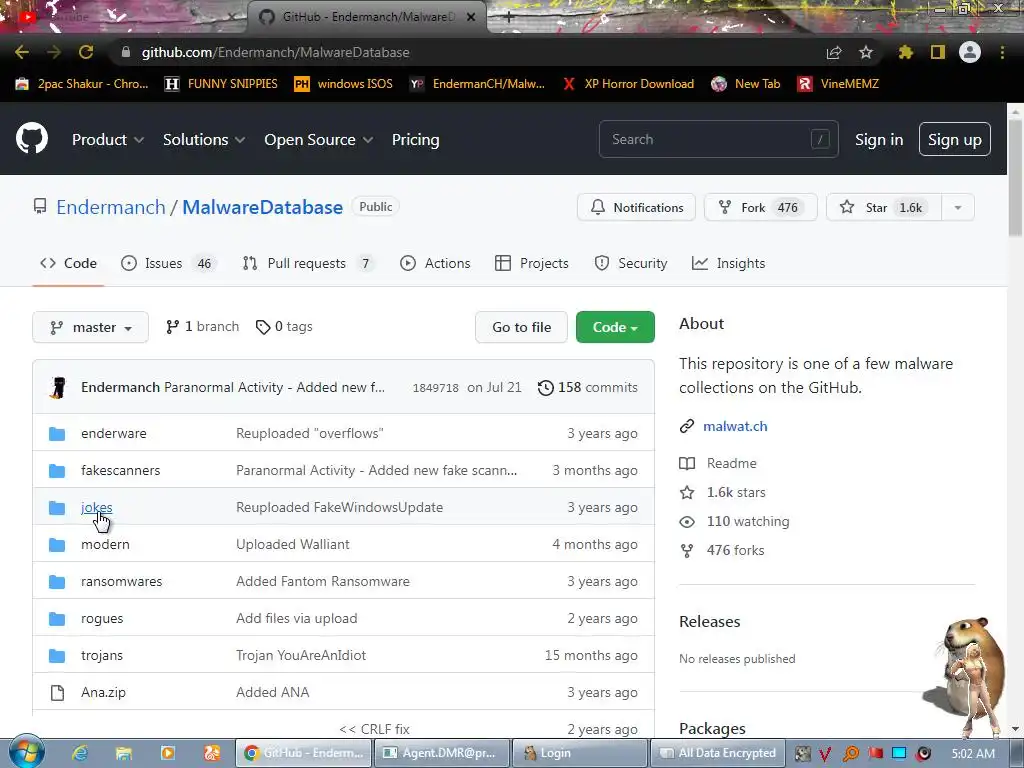This screenshot has width=1024, height=768.
Task: Toggle the browser side panel icon
Action: tap(938, 52)
